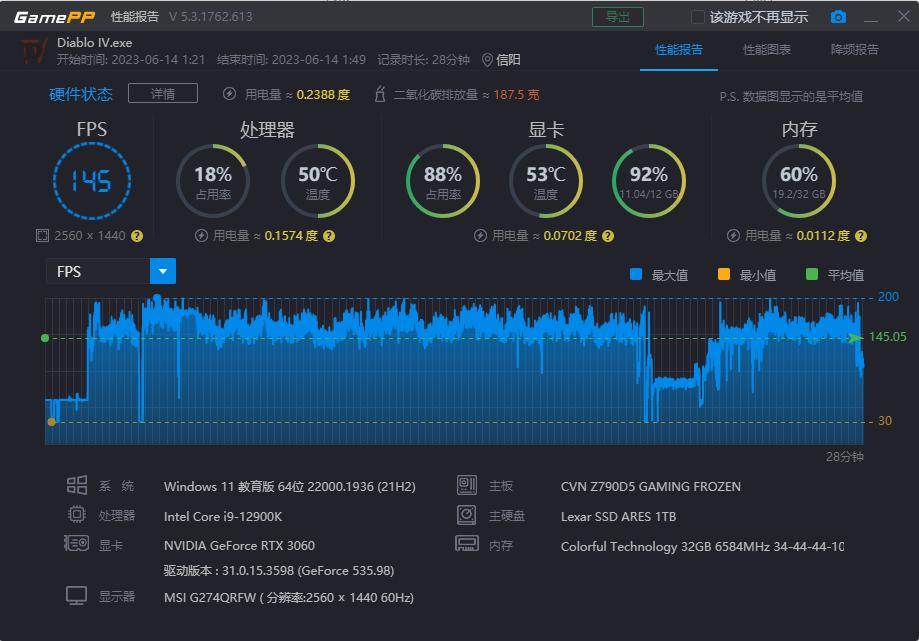Click the power usage icon next to 0.2388 度
Viewport: 919px width, 641px height.
click(229, 93)
